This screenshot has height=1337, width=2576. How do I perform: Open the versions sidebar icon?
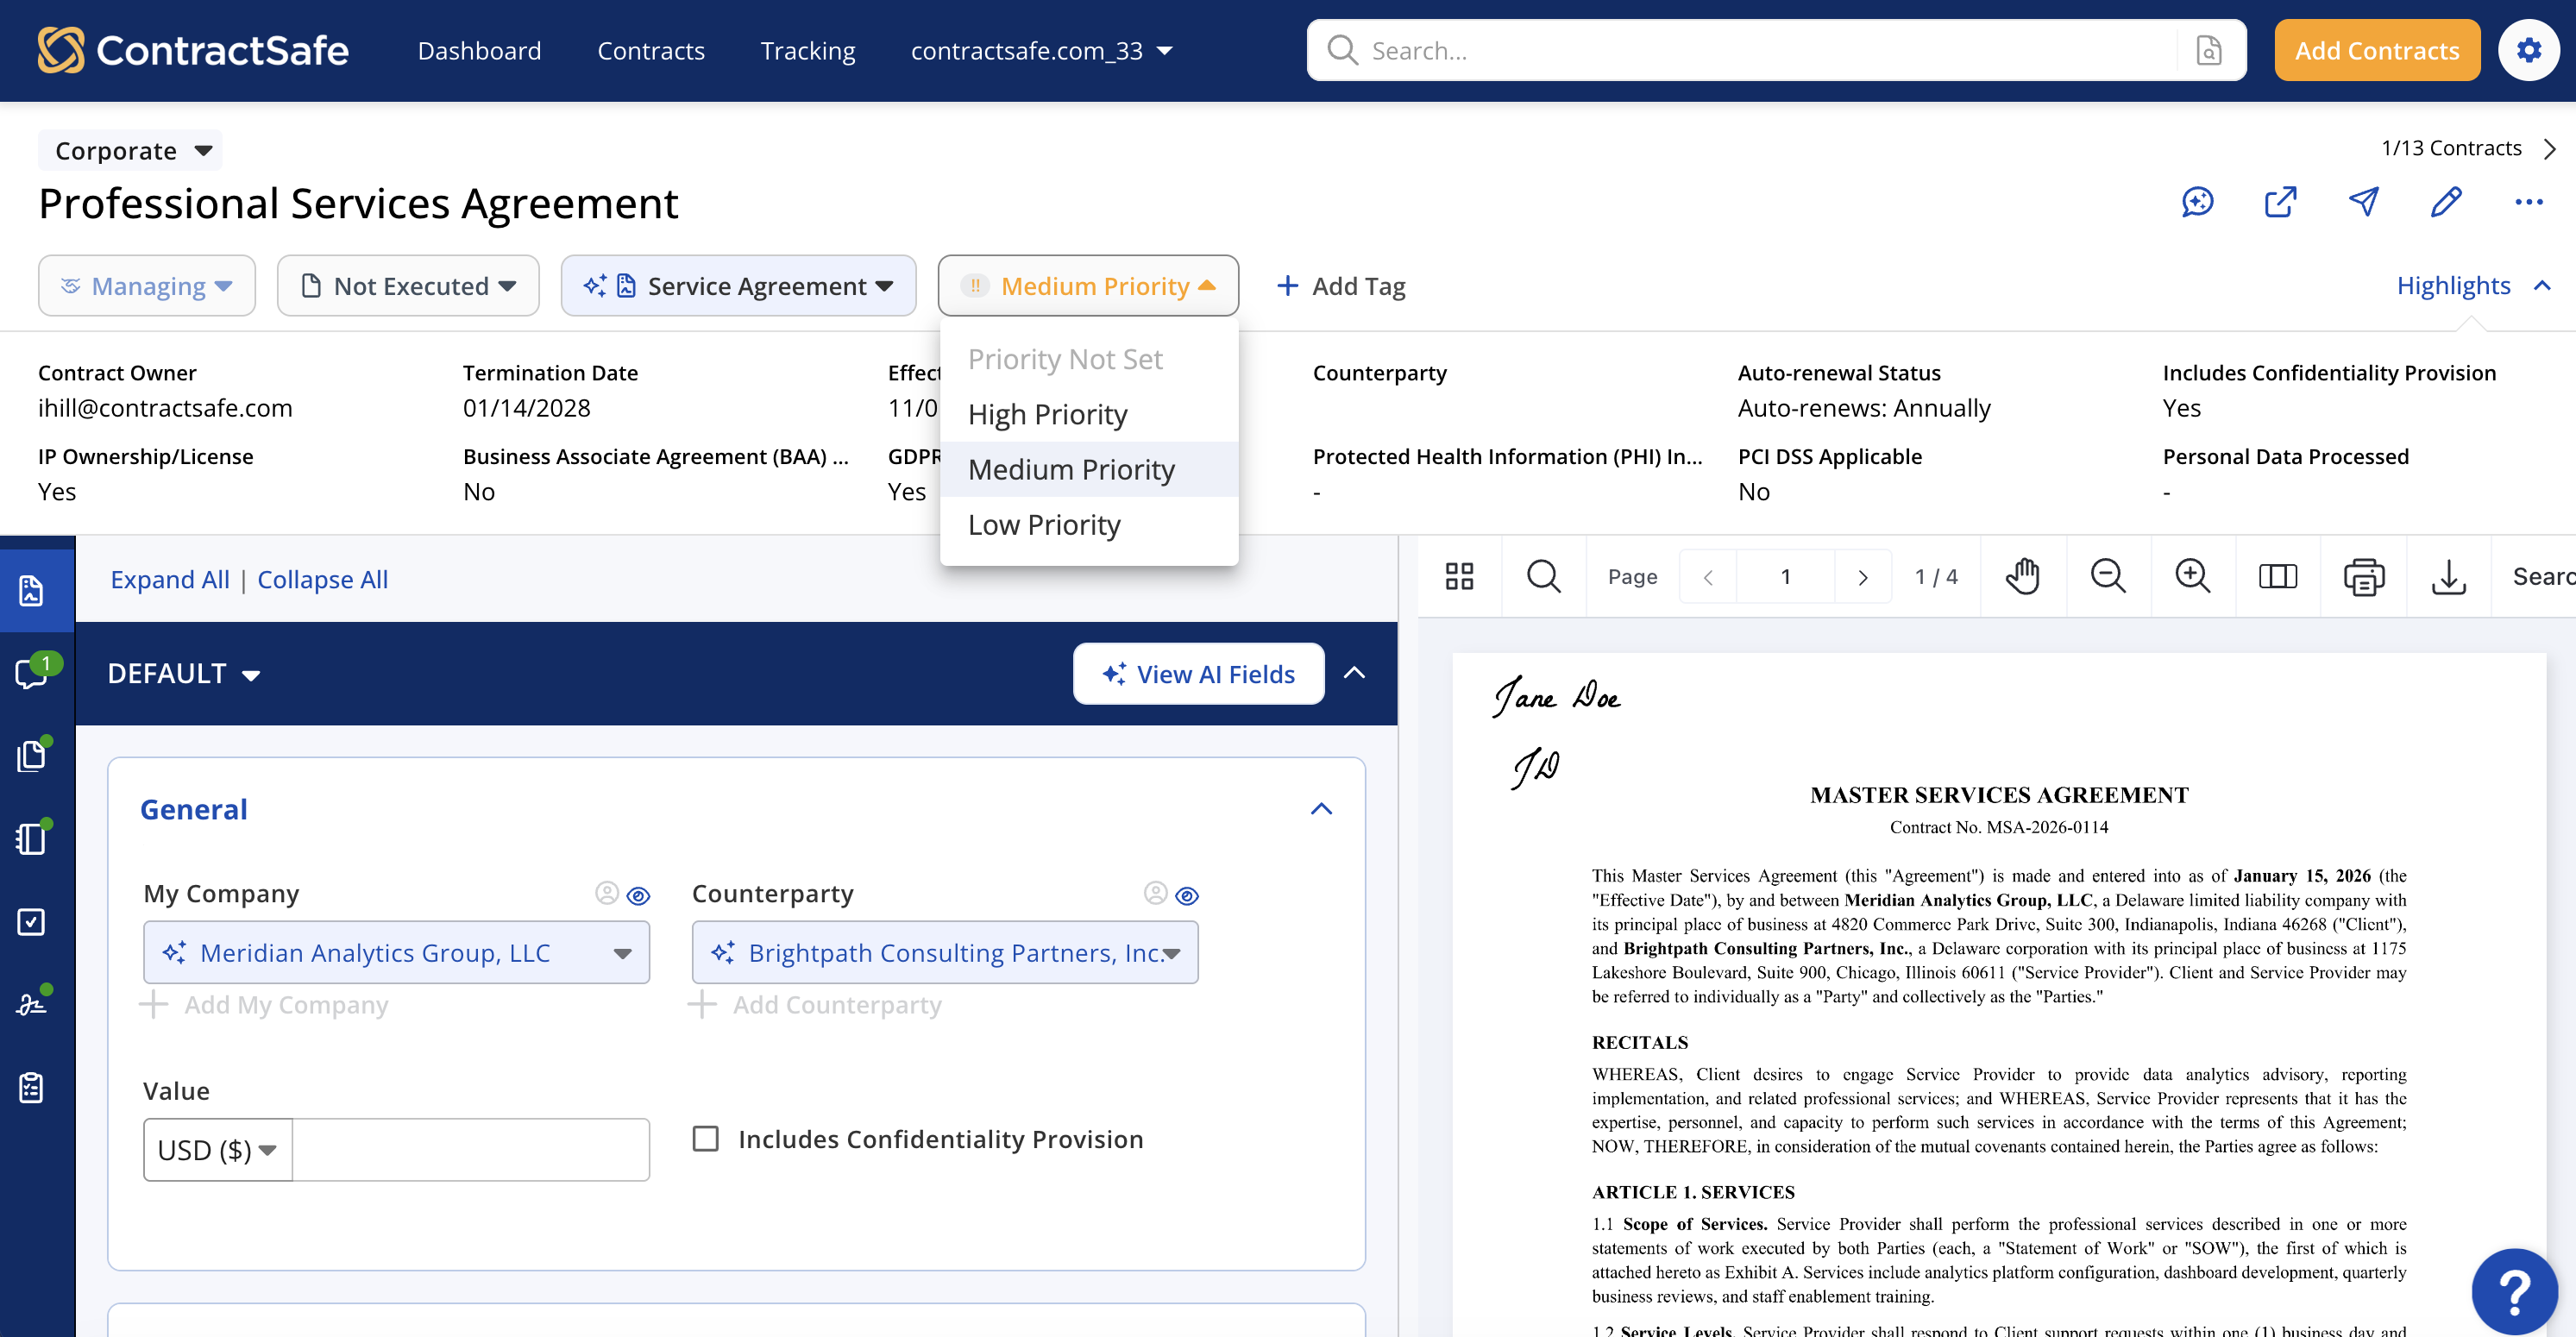tap(33, 838)
